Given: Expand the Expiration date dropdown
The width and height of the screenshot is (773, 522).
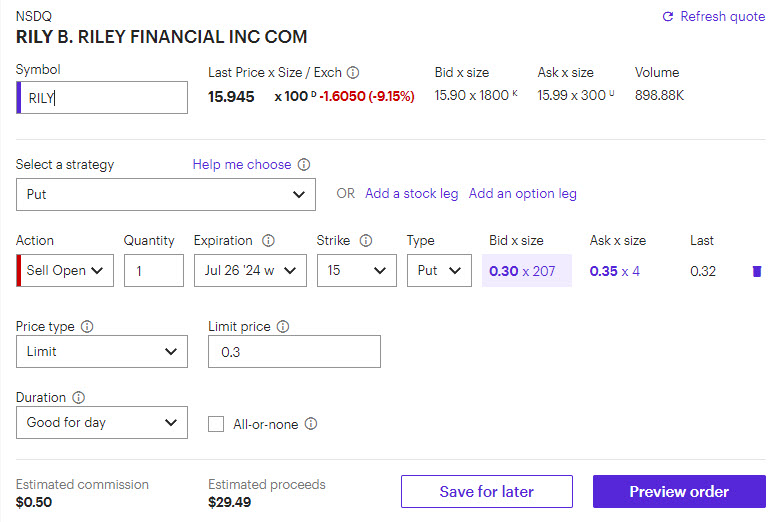Looking at the screenshot, I should (x=250, y=271).
